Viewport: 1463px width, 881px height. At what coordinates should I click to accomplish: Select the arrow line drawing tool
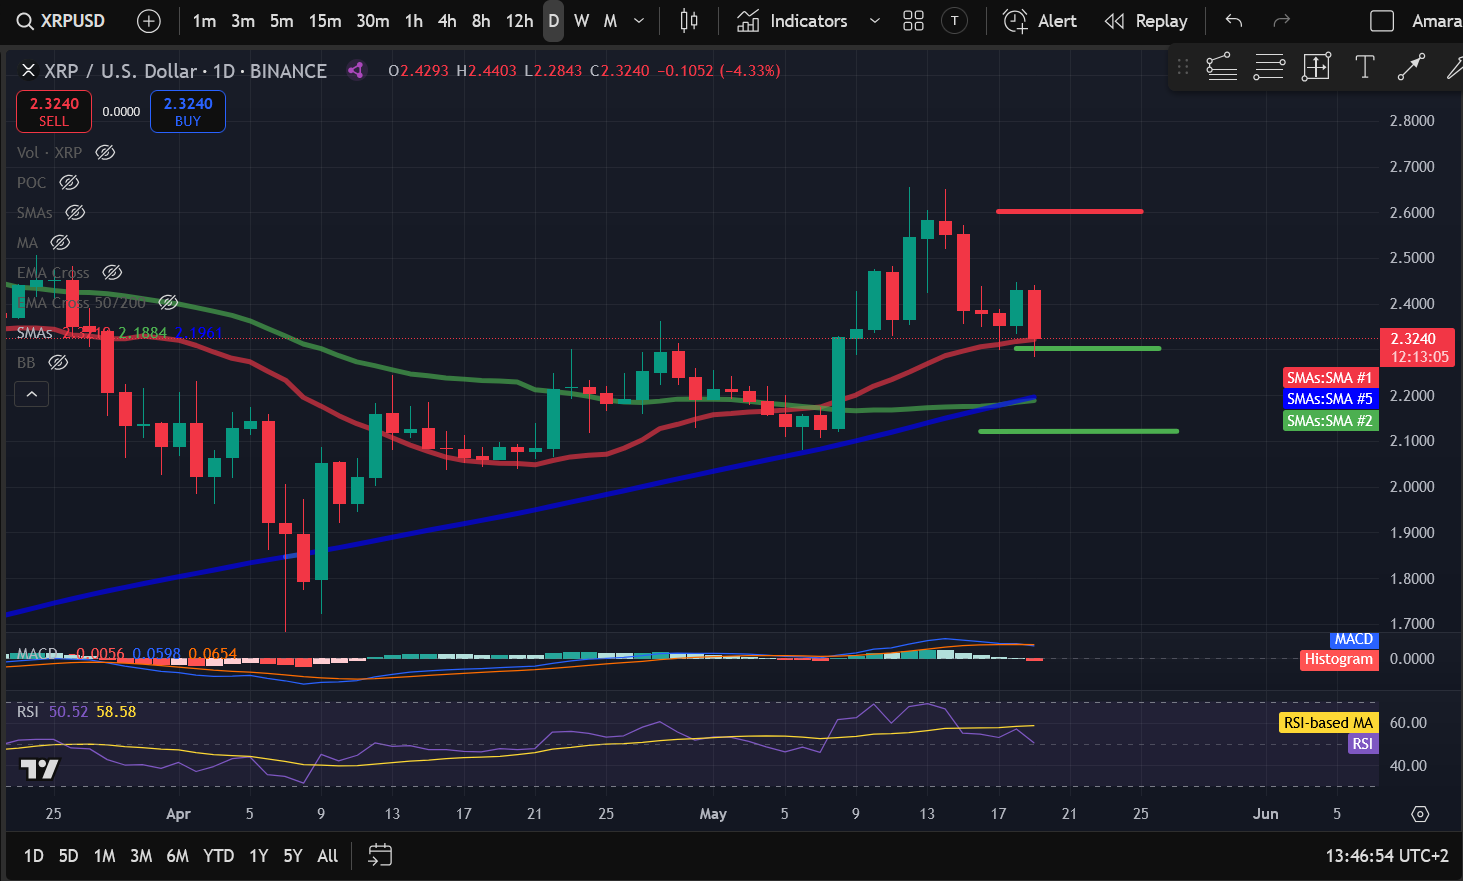click(x=1411, y=67)
